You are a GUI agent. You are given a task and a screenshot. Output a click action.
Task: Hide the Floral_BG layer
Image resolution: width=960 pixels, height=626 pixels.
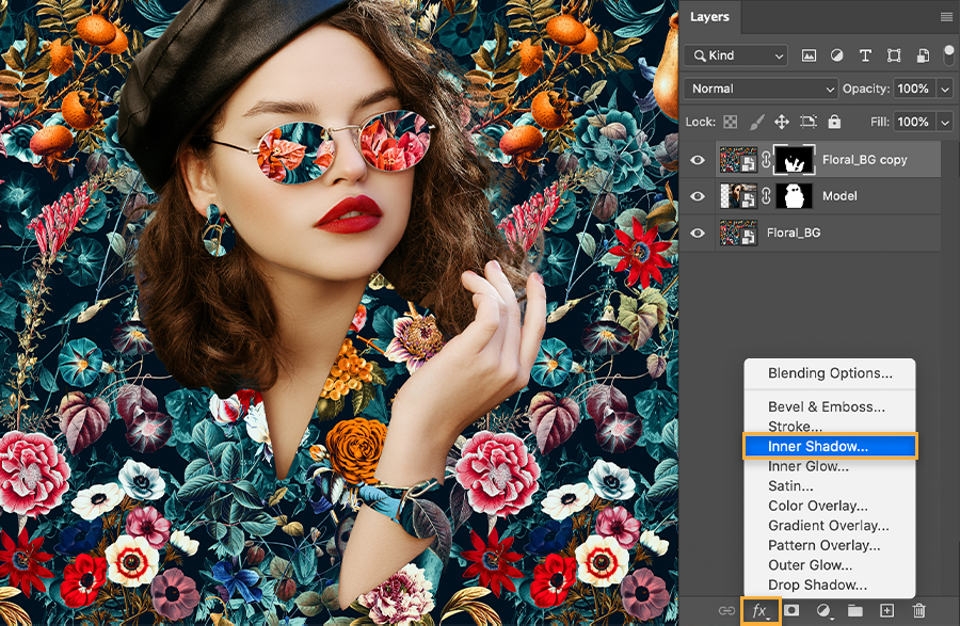coord(698,232)
